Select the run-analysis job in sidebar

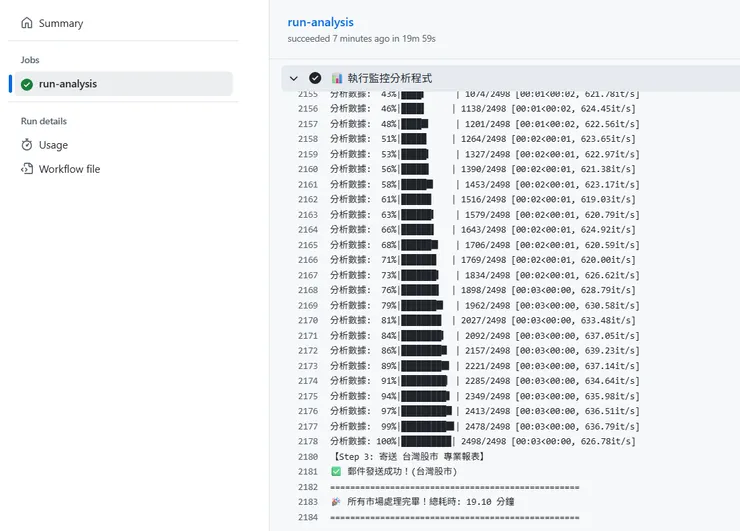pyautogui.click(x=124, y=84)
